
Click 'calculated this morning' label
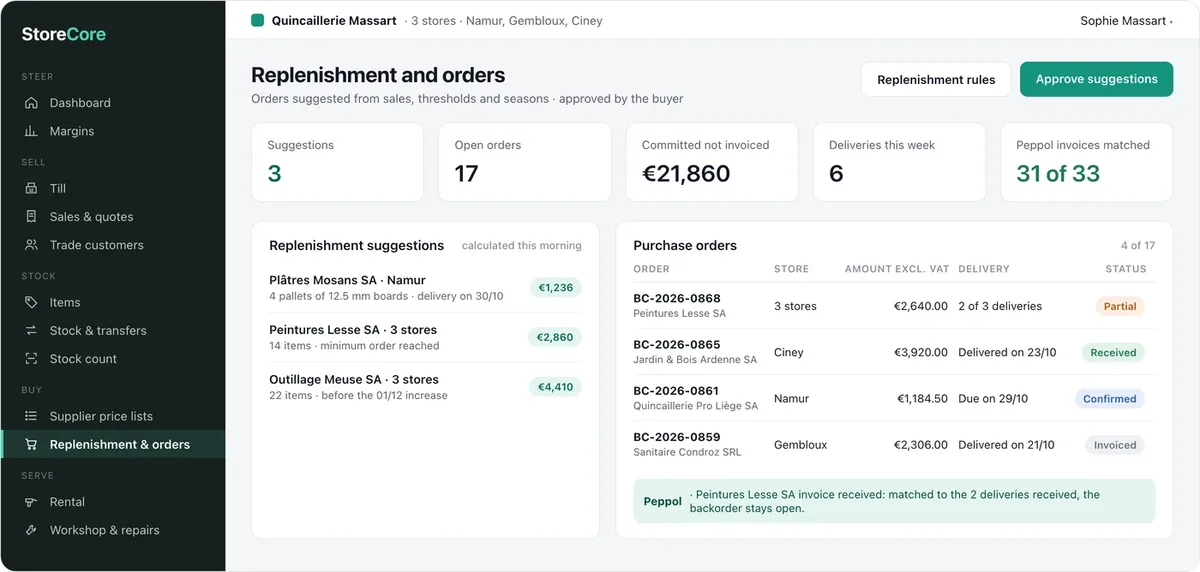coord(521,245)
